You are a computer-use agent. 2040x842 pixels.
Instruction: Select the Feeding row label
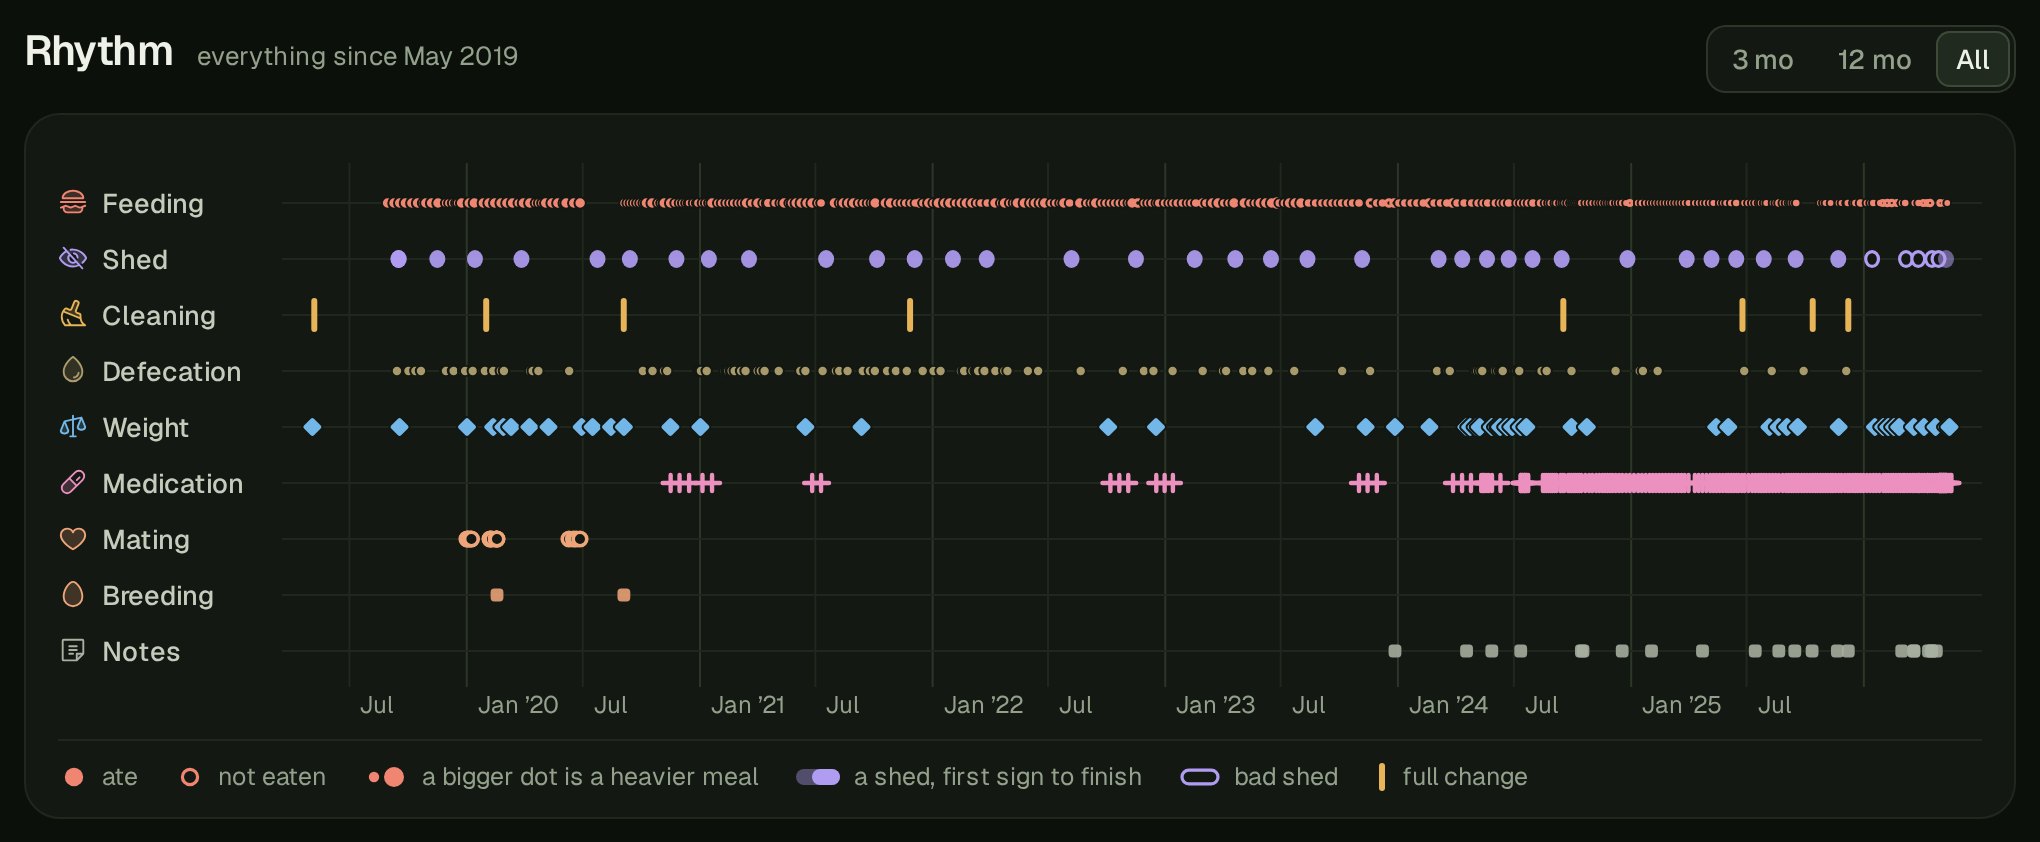click(153, 204)
